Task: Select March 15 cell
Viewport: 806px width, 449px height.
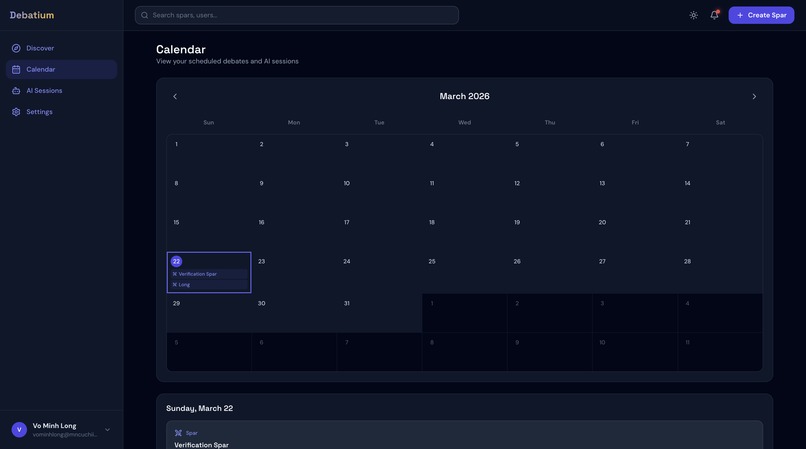Action: pyautogui.click(x=209, y=232)
